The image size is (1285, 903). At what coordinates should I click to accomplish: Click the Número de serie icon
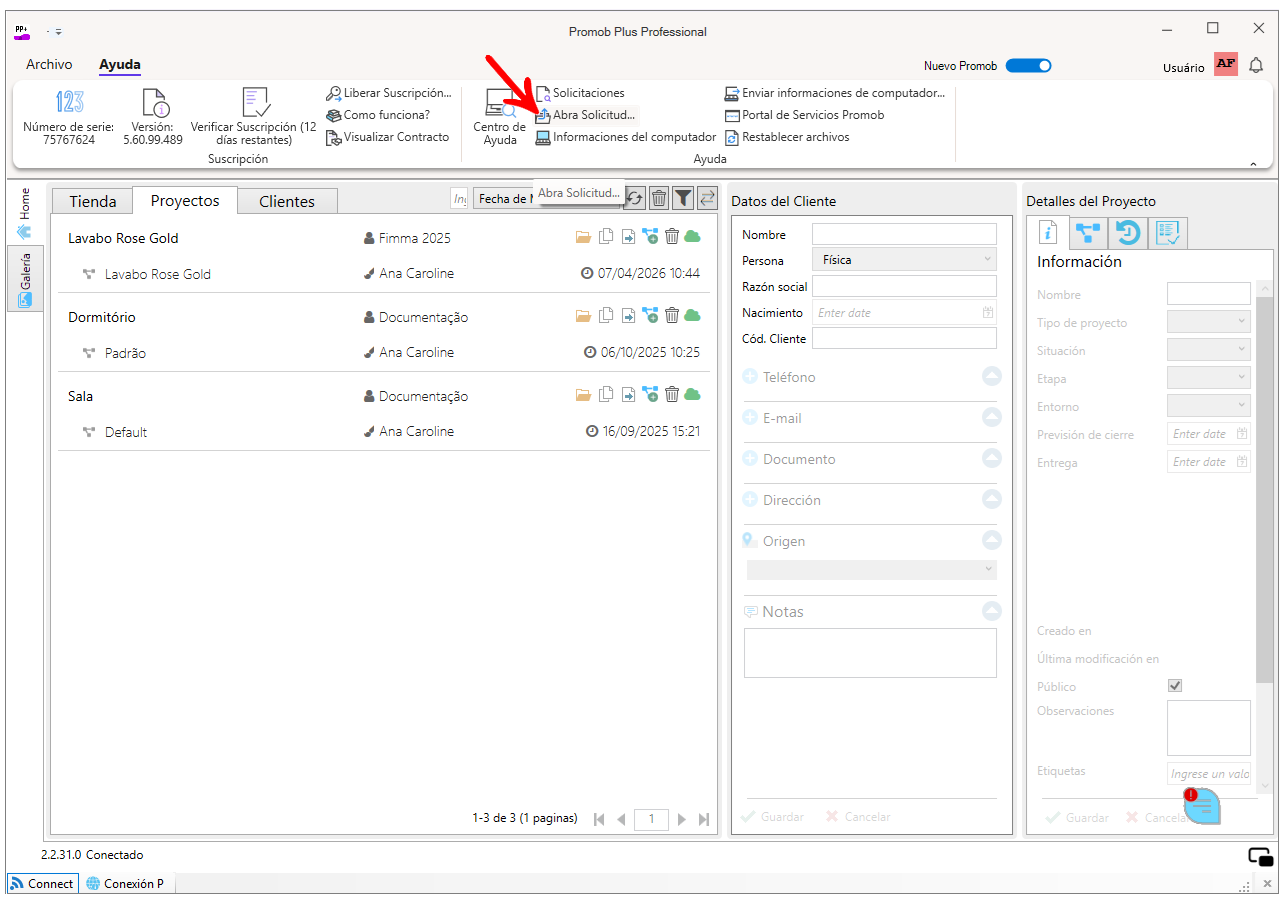69,102
